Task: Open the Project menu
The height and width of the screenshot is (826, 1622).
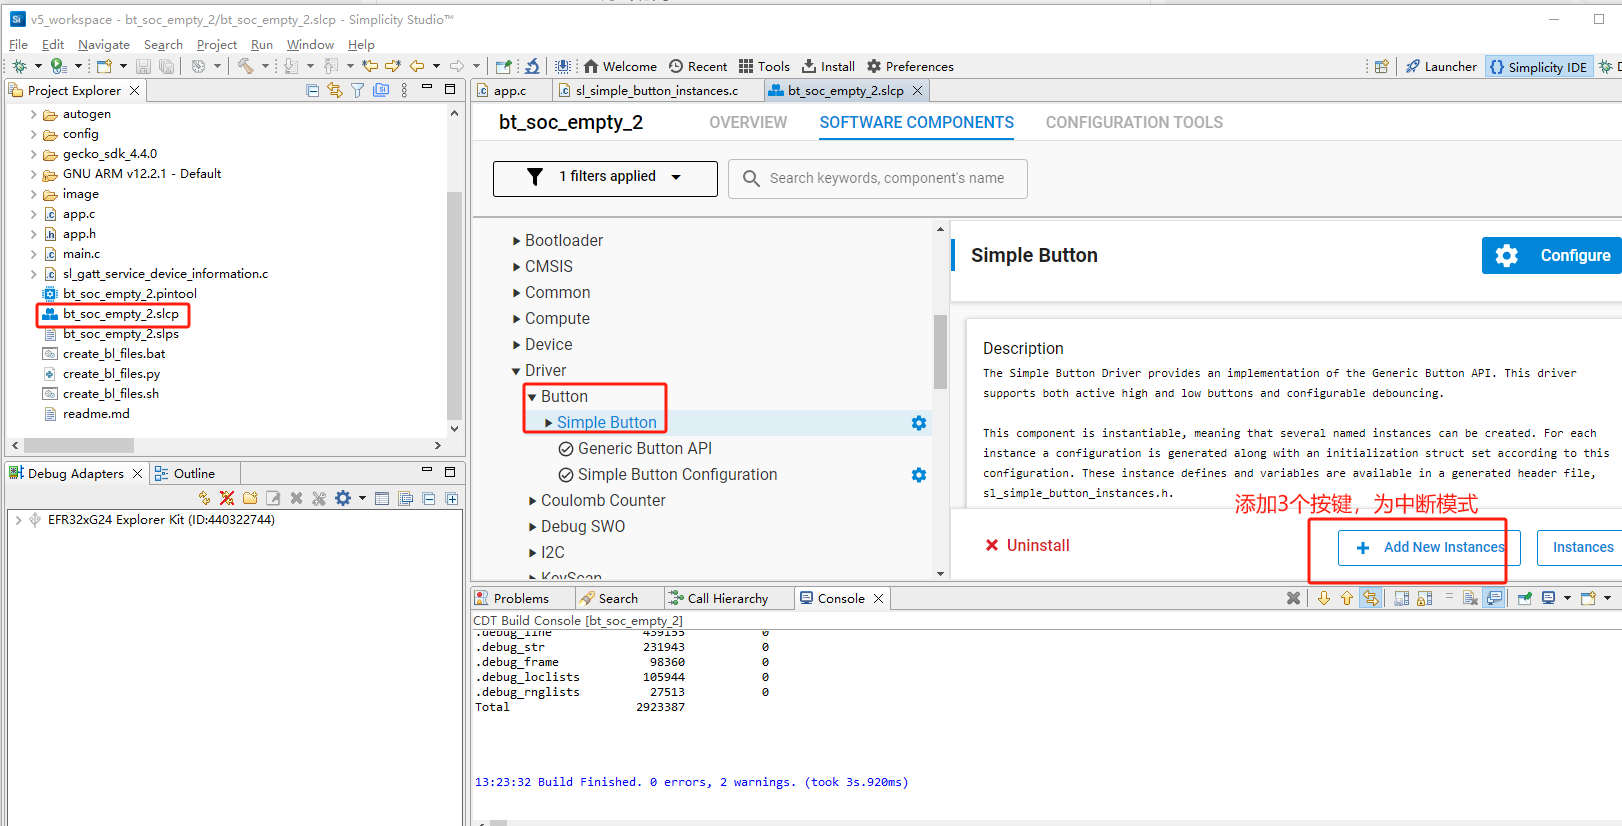Action: tap(217, 44)
